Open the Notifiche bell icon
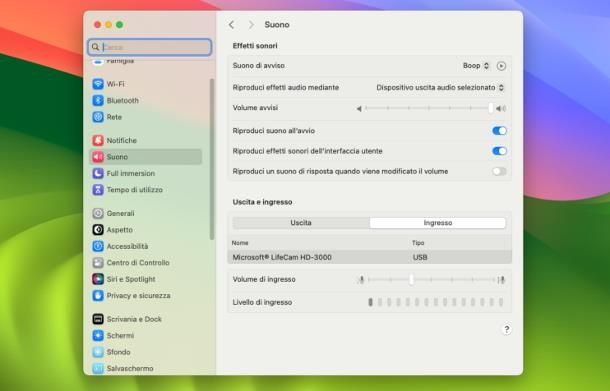 tap(98, 140)
